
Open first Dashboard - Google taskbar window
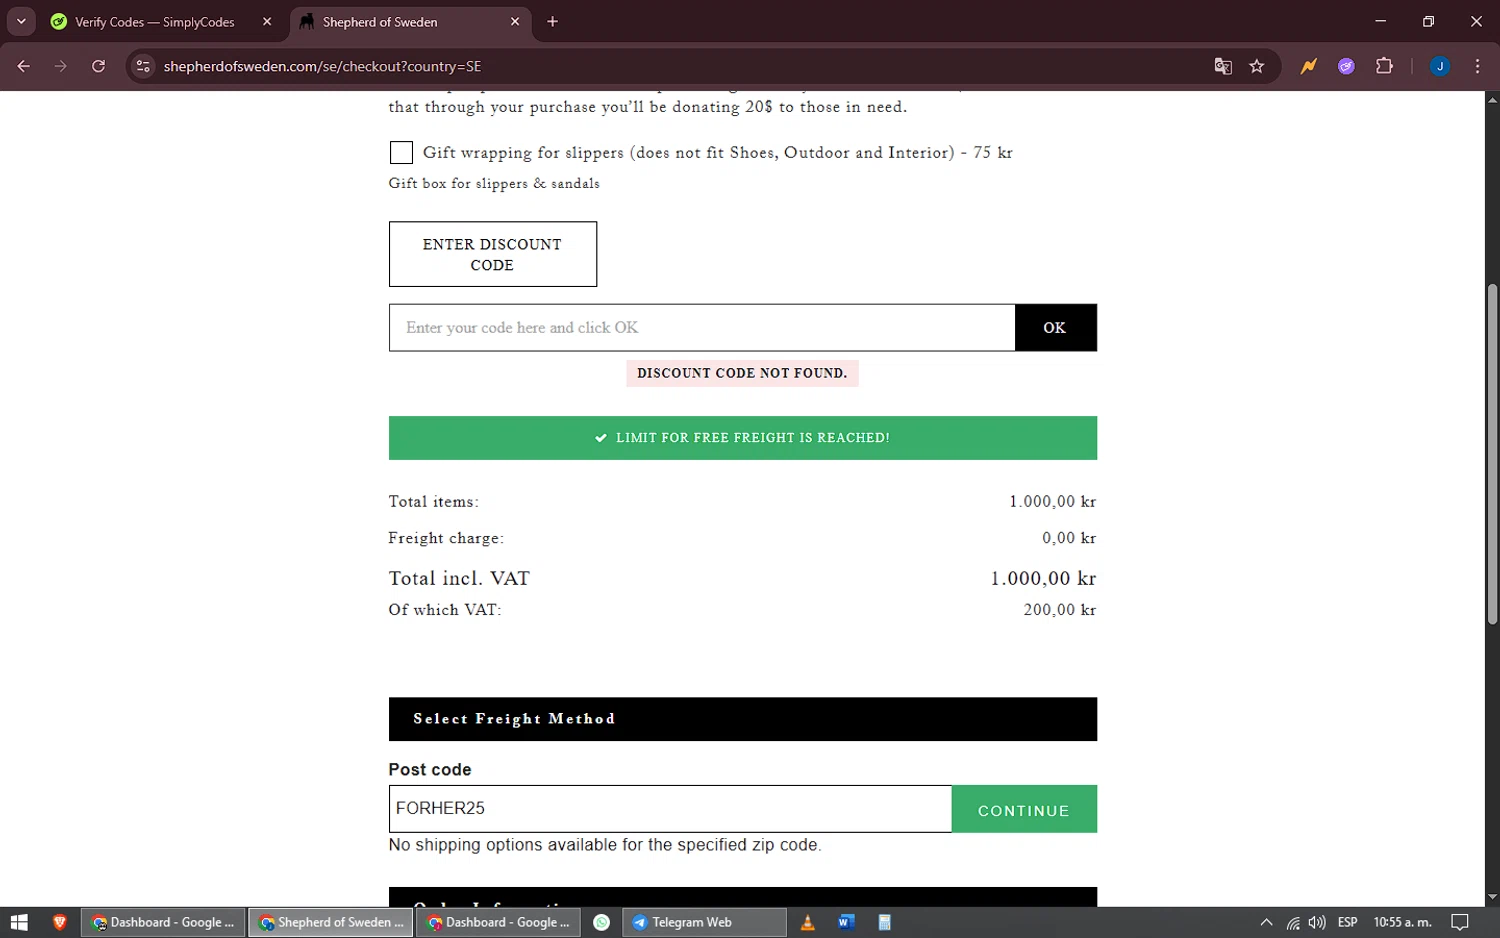(163, 922)
